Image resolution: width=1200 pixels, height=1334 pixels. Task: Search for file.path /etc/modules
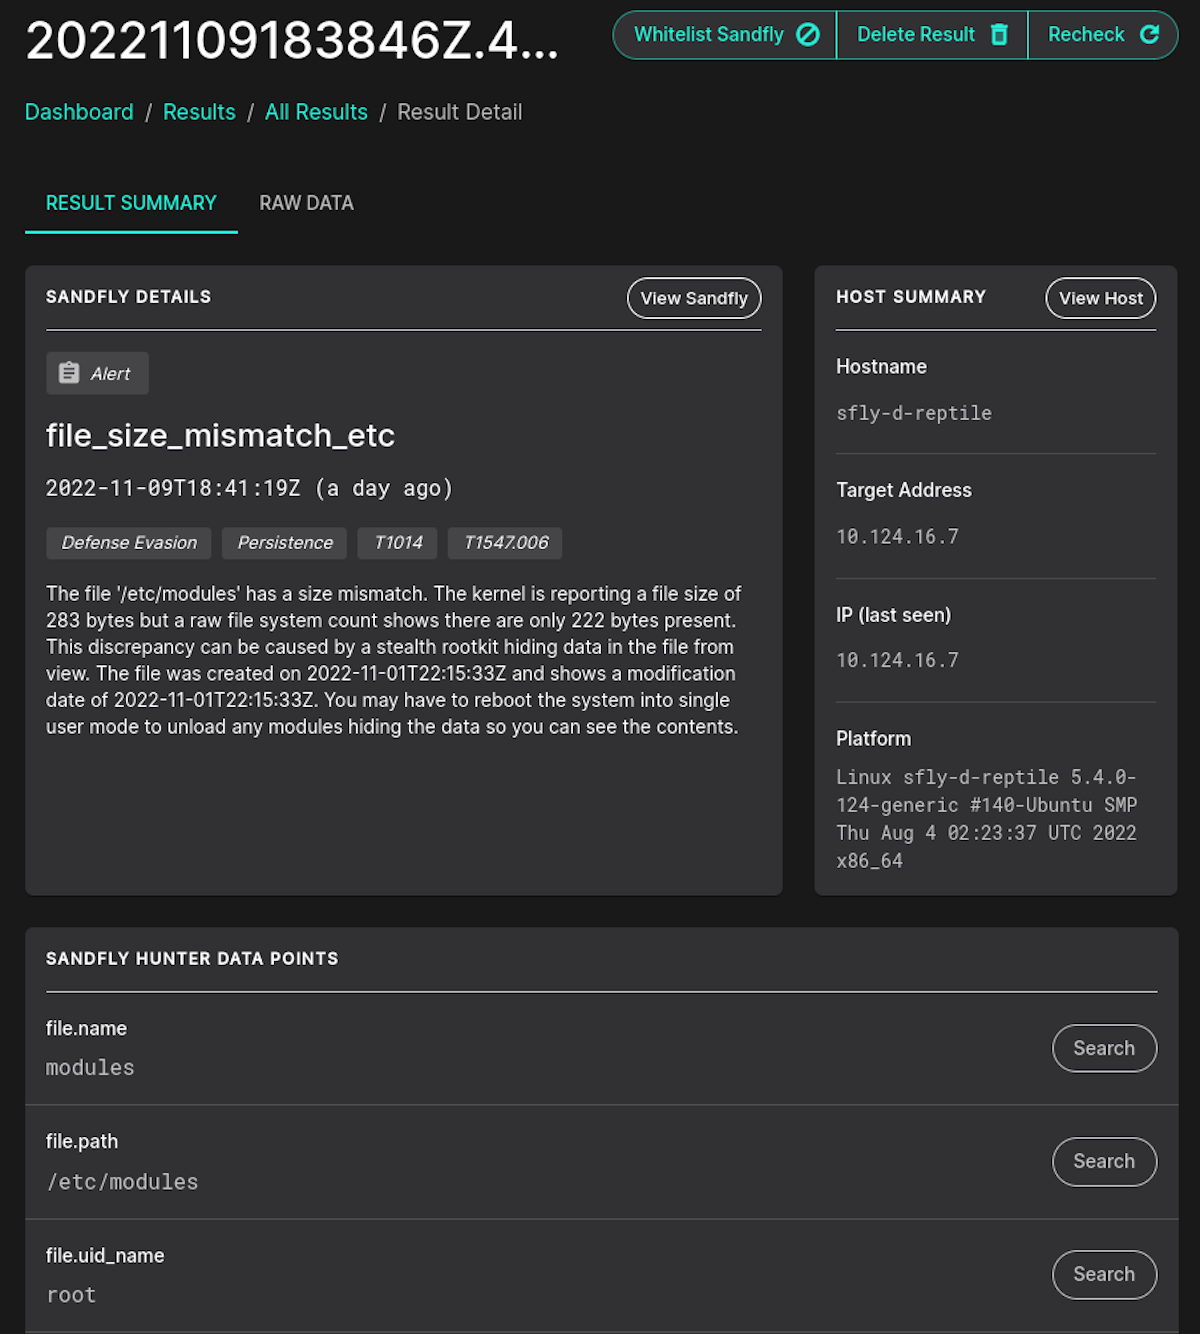(1104, 1161)
